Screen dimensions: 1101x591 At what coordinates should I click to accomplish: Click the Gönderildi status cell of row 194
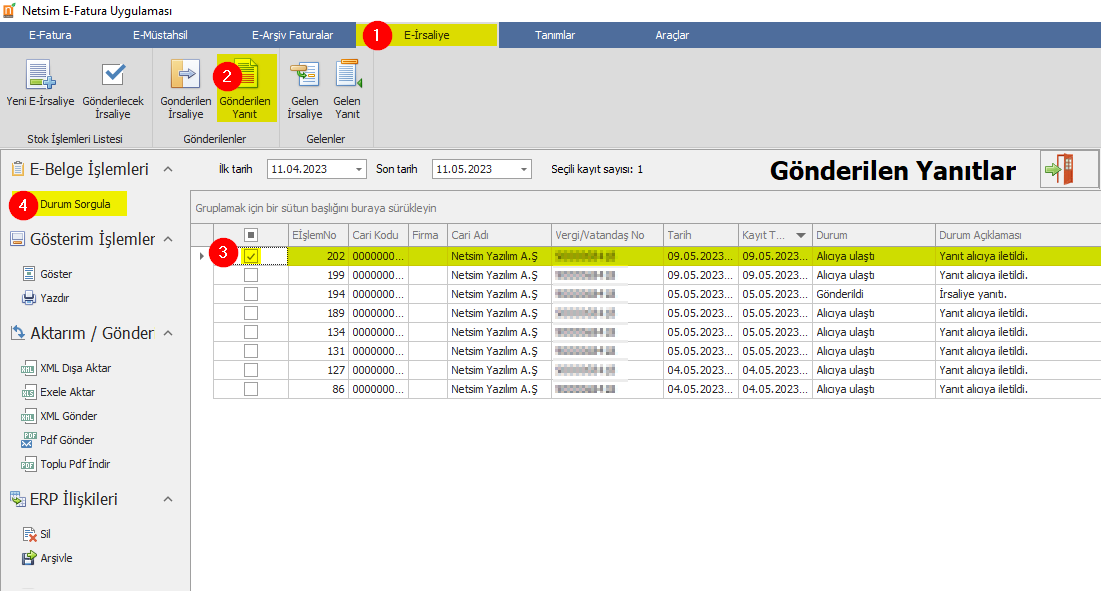pos(873,294)
